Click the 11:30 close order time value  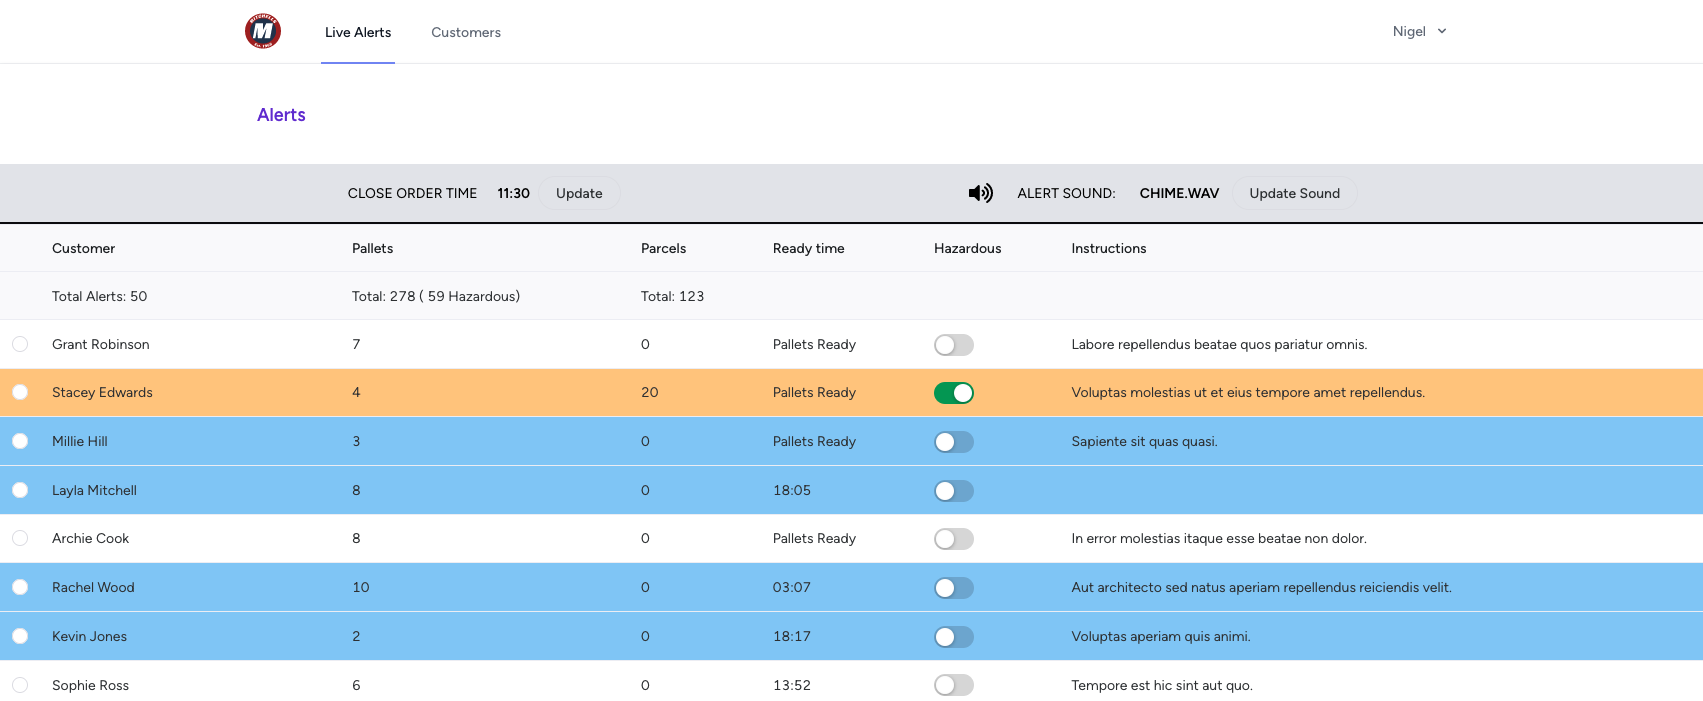[513, 193]
